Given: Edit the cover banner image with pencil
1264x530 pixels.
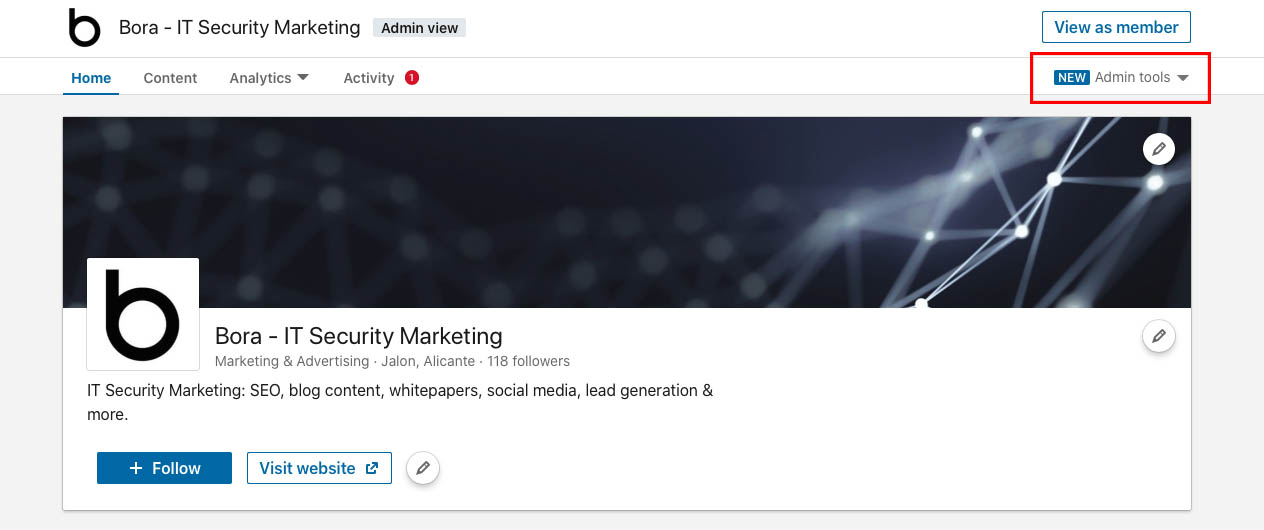Looking at the screenshot, I should 1159,149.
